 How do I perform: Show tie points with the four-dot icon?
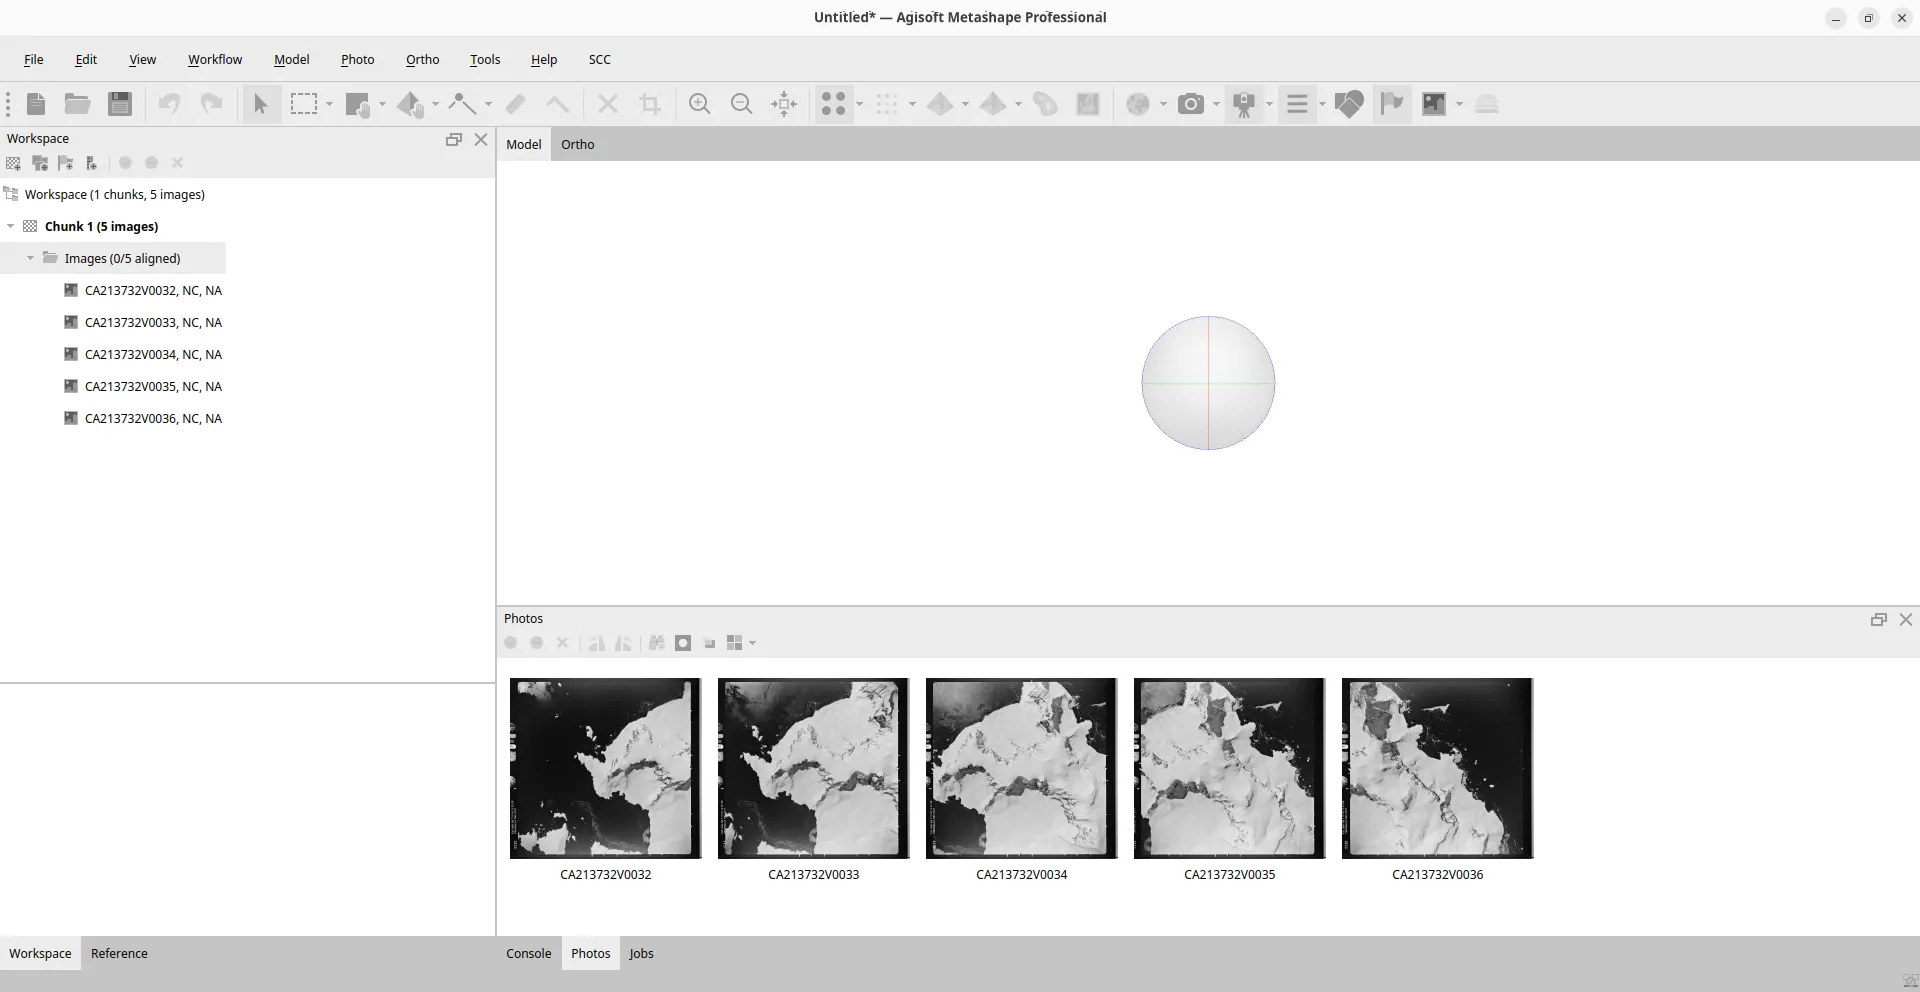pyautogui.click(x=833, y=104)
